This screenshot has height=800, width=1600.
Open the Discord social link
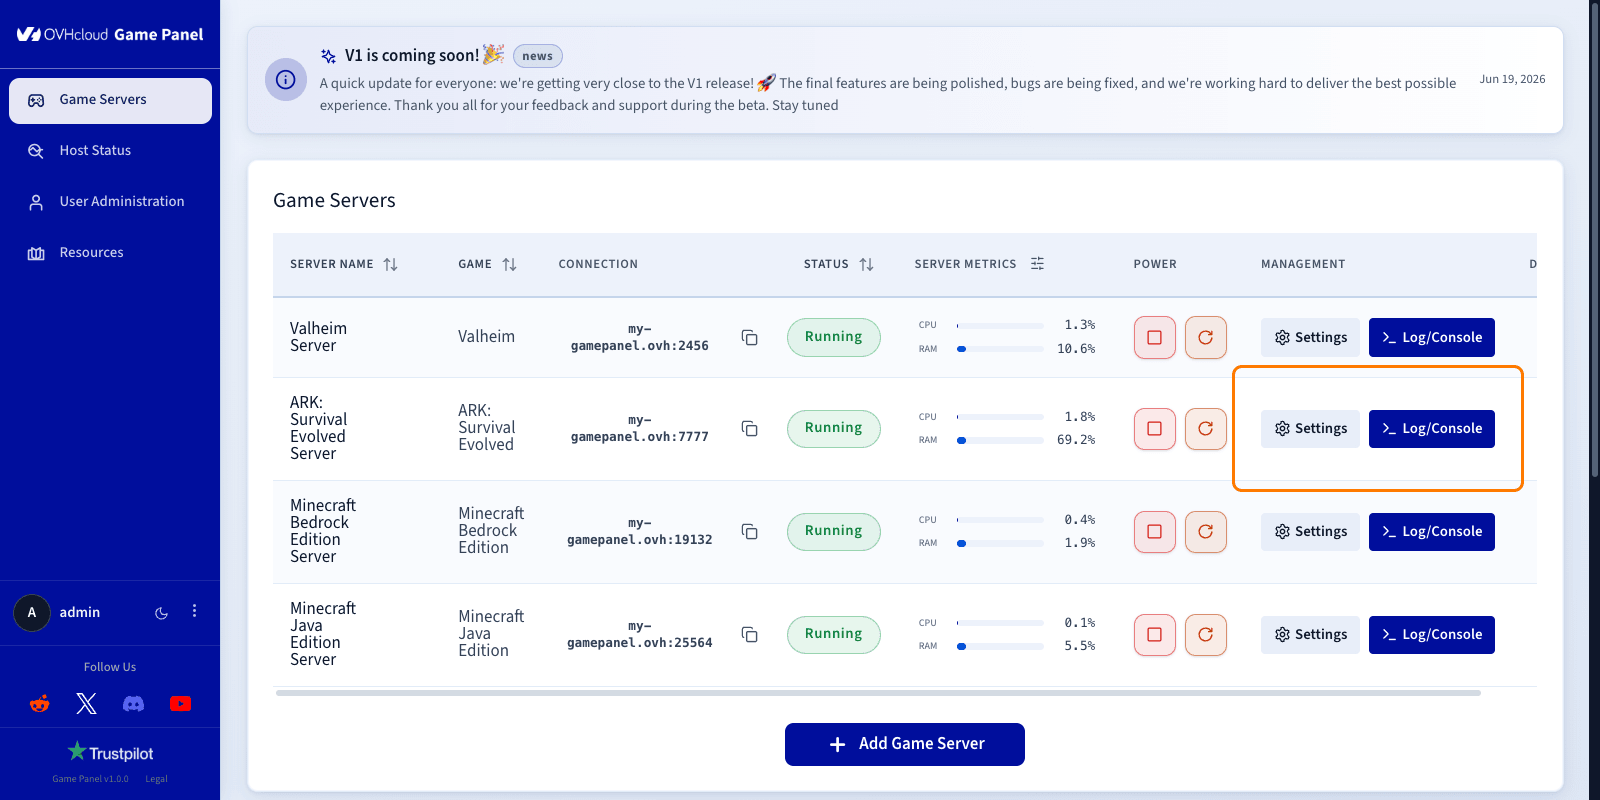coord(133,704)
